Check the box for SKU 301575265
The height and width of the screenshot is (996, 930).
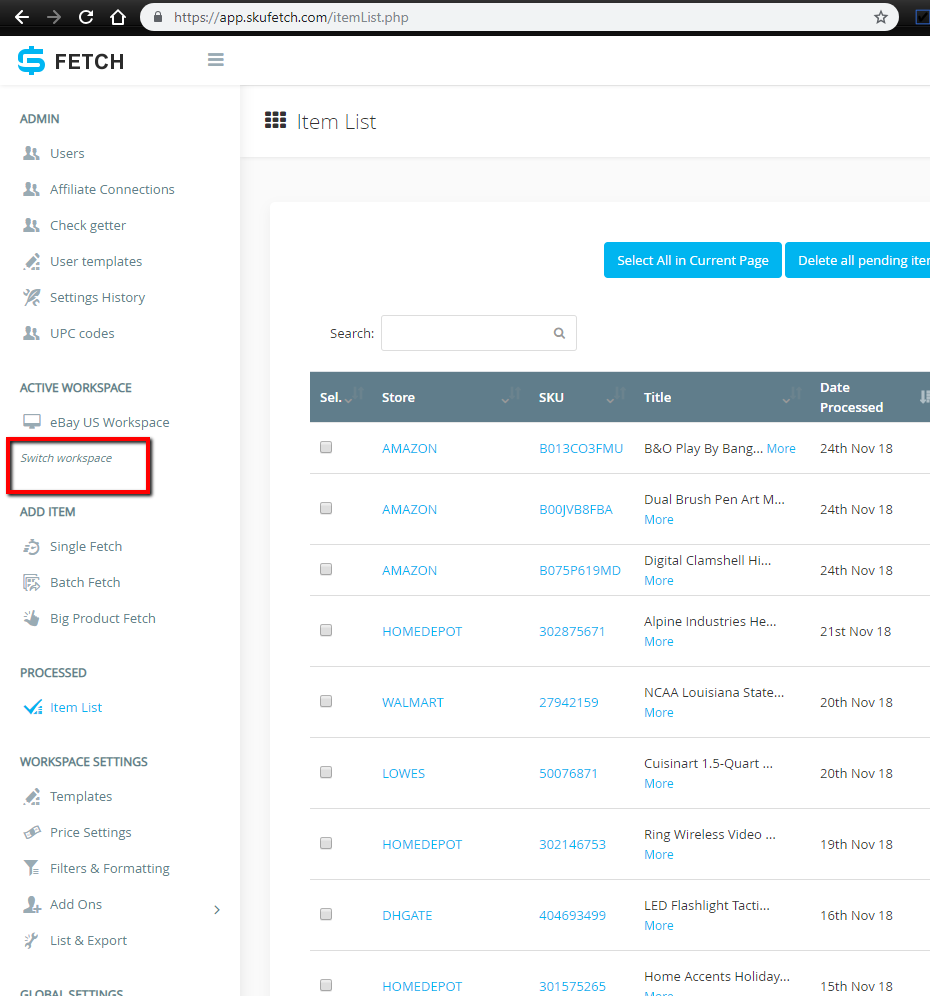tap(326, 985)
